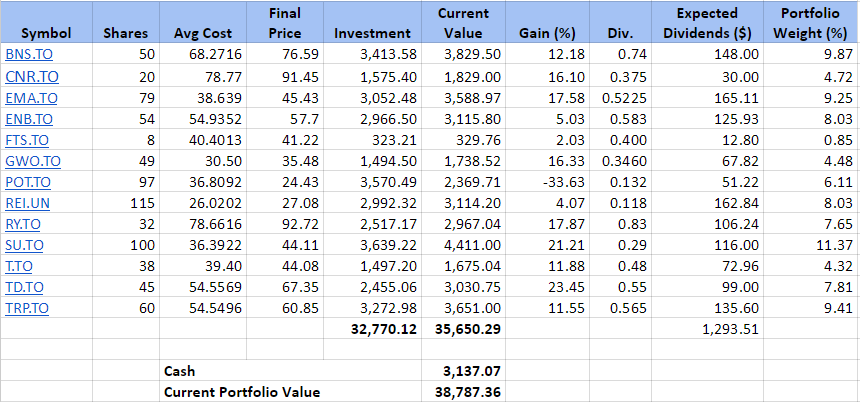
Task: Select the Div. column header
Action: click(620, 23)
